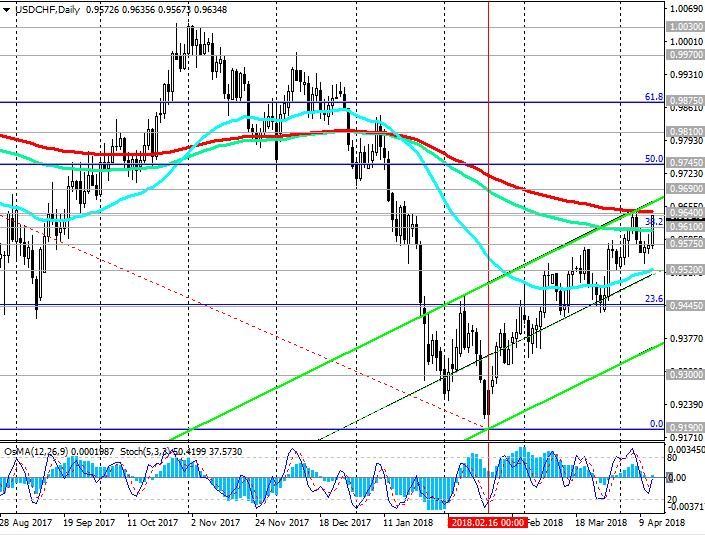Viewport: 705px width, 535px height.
Task: Select the 50.0 Fibonacci level label
Action: coord(653,159)
